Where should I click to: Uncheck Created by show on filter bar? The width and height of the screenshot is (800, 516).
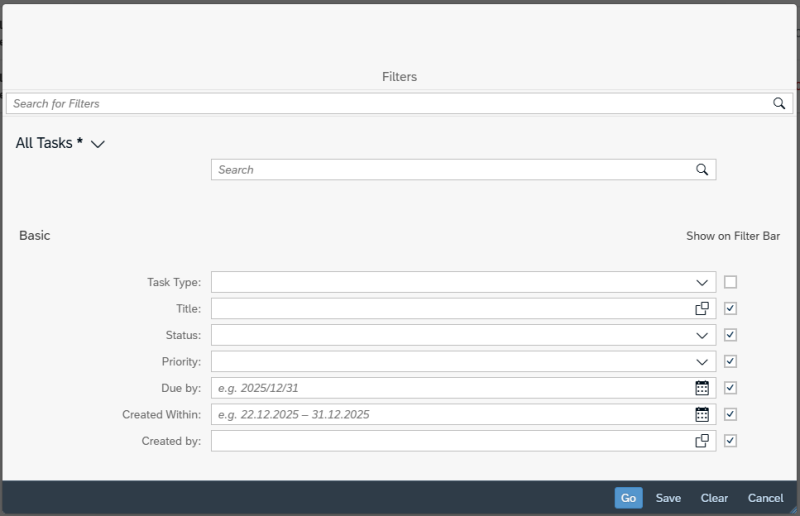[731, 440]
